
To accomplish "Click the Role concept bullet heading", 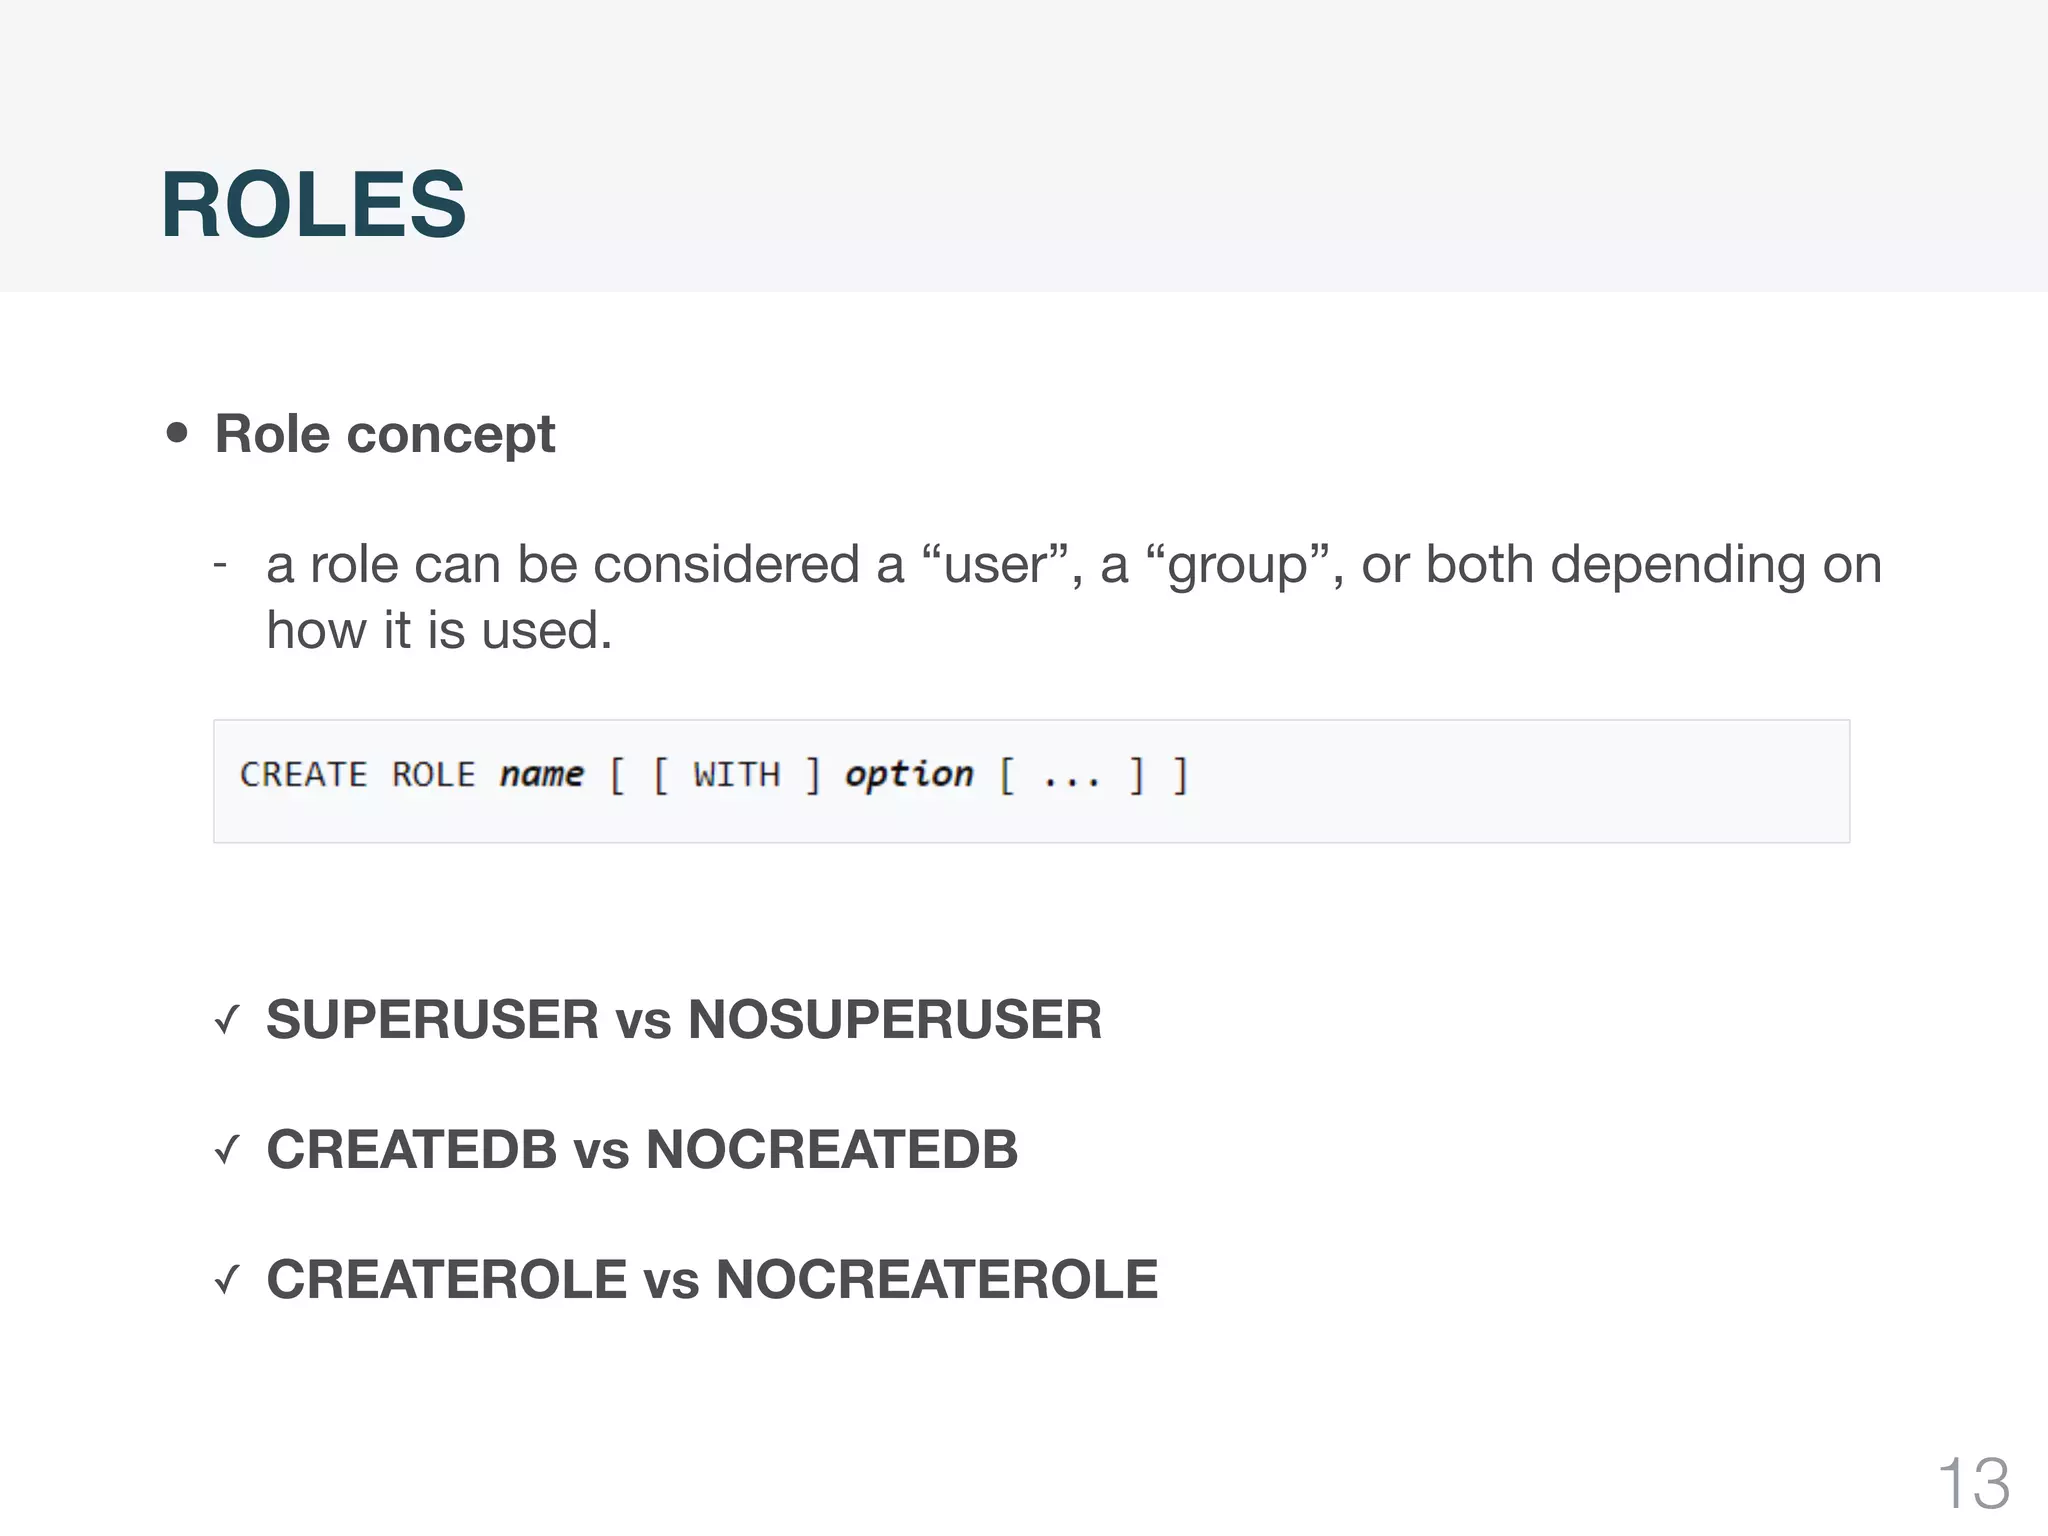I will pos(385,434).
